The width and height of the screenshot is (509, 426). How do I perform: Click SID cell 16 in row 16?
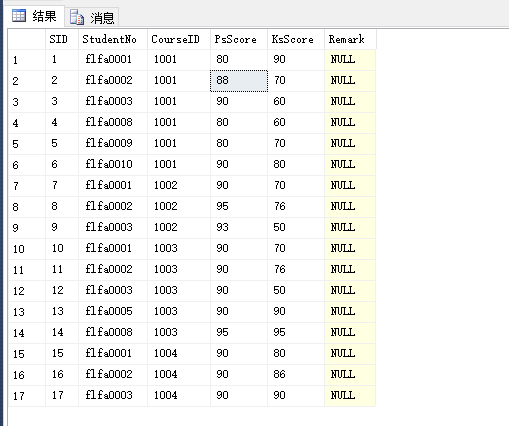(x=62, y=375)
